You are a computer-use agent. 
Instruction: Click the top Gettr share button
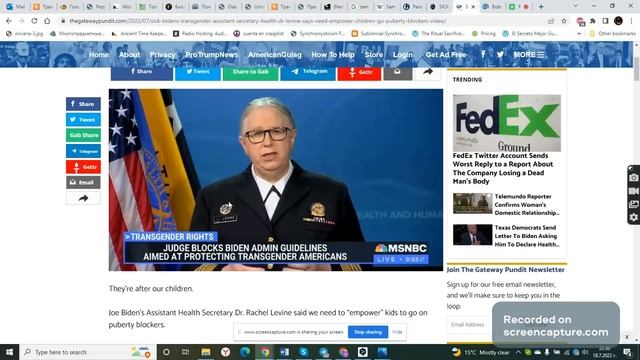(359, 73)
